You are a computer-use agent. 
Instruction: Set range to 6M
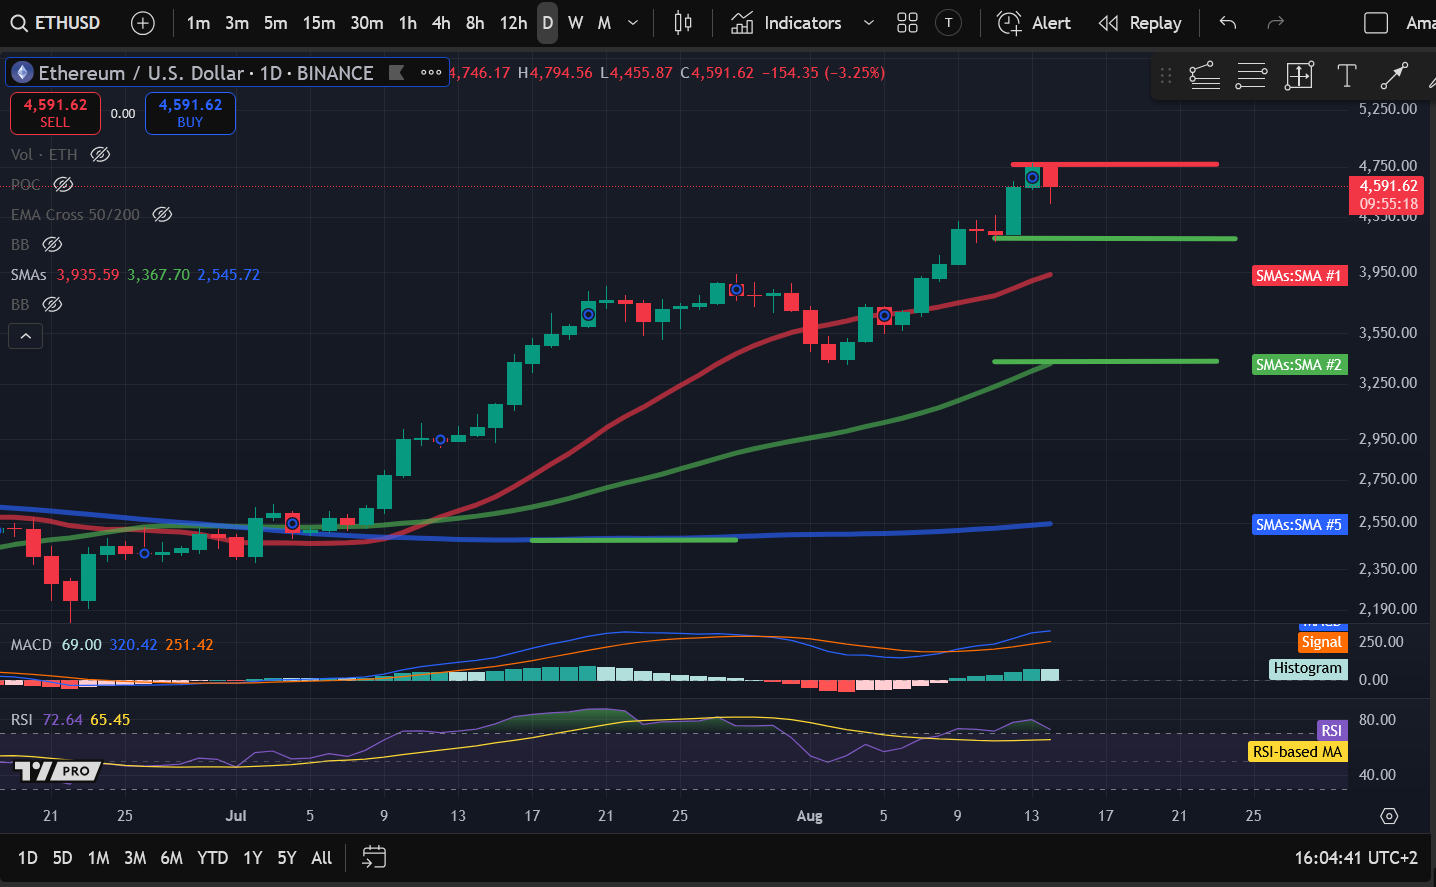(x=172, y=858)
